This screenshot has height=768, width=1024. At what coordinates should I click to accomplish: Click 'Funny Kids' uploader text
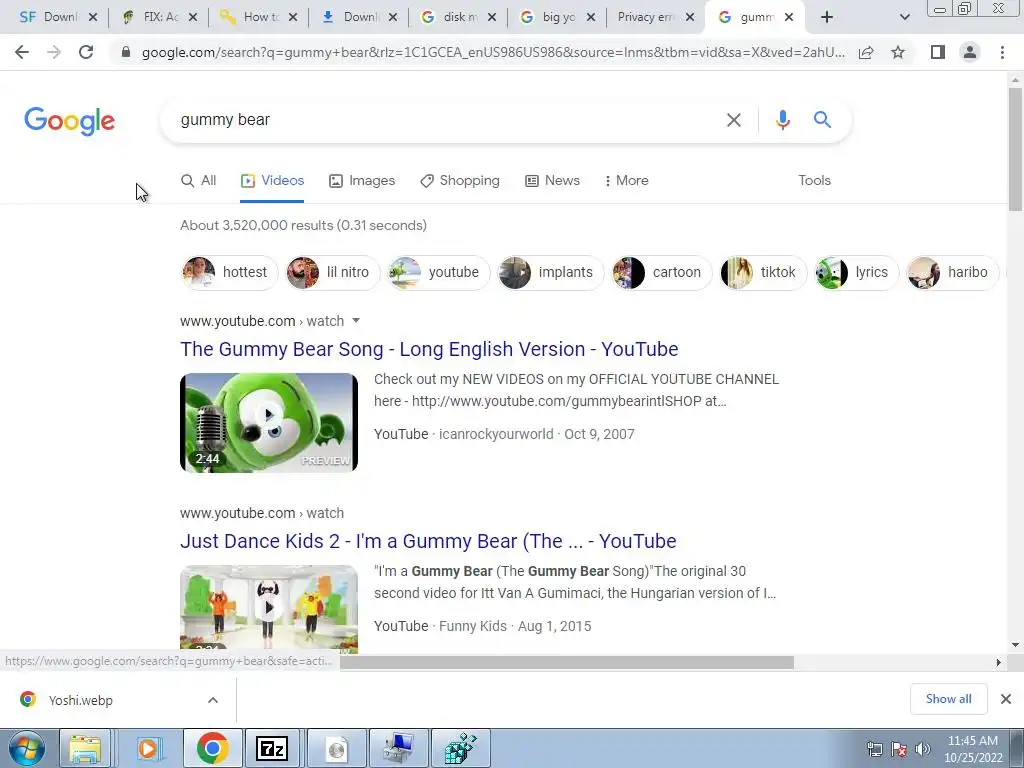(473, 626)
